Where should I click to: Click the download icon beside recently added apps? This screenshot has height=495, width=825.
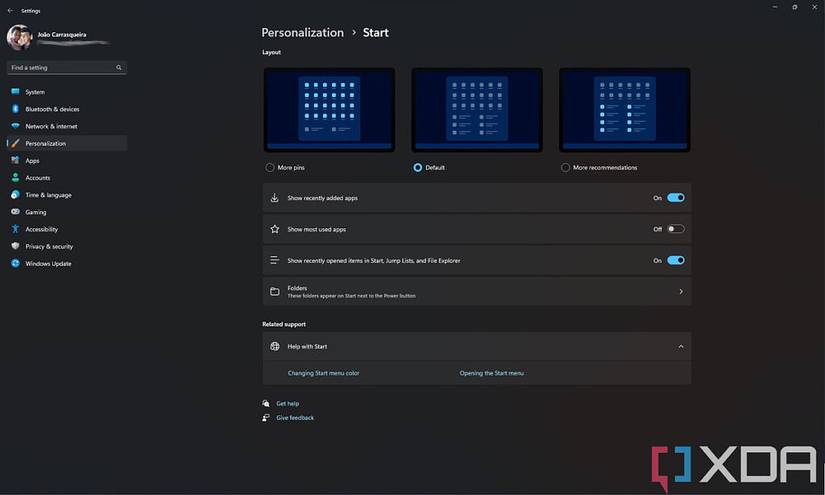[275, 198]
